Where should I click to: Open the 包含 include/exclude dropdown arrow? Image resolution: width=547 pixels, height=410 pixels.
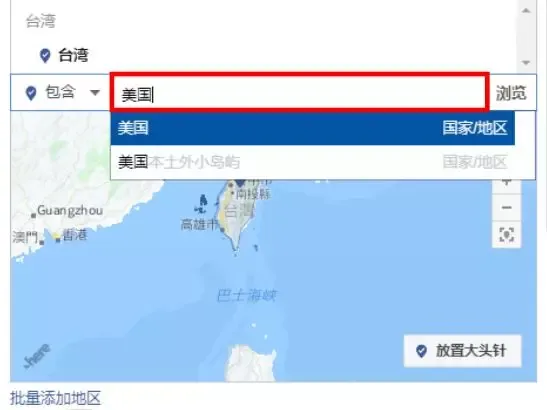pos(95,92)
